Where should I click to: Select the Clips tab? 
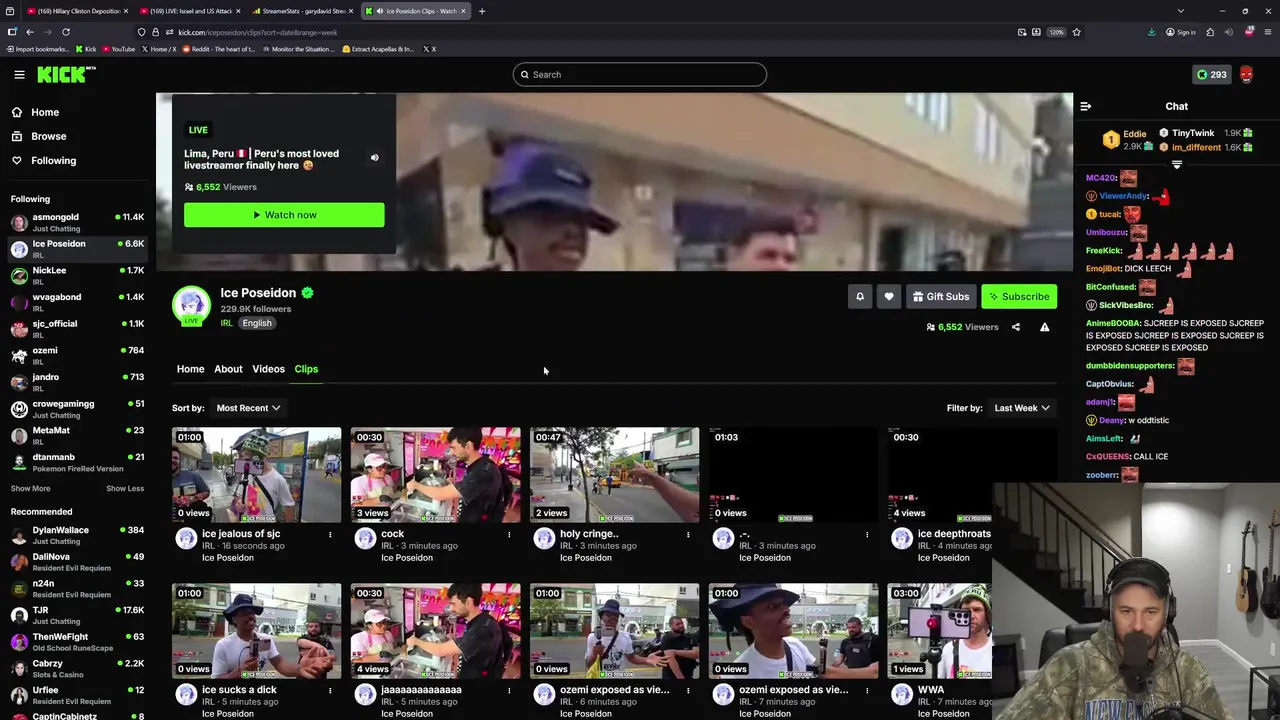(306, 369)
